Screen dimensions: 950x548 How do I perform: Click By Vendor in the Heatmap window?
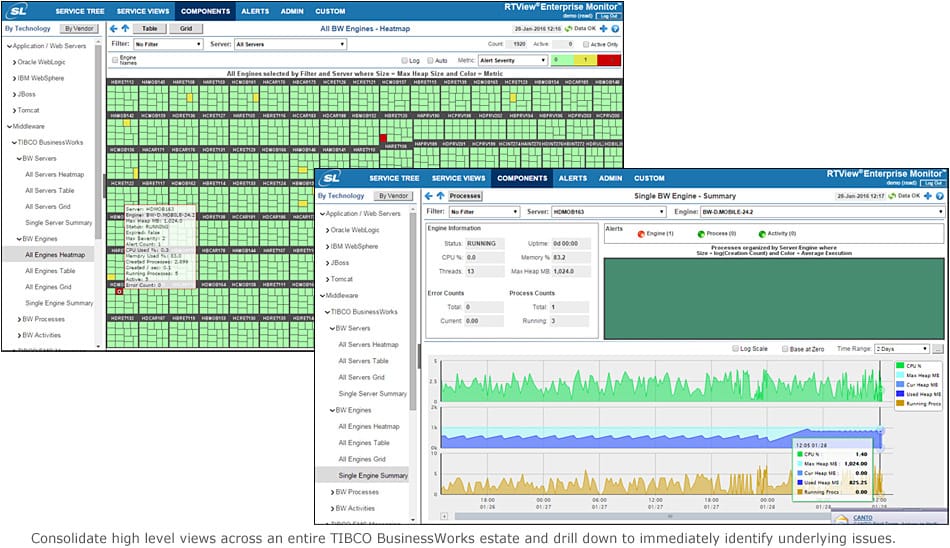pos(79,28)
